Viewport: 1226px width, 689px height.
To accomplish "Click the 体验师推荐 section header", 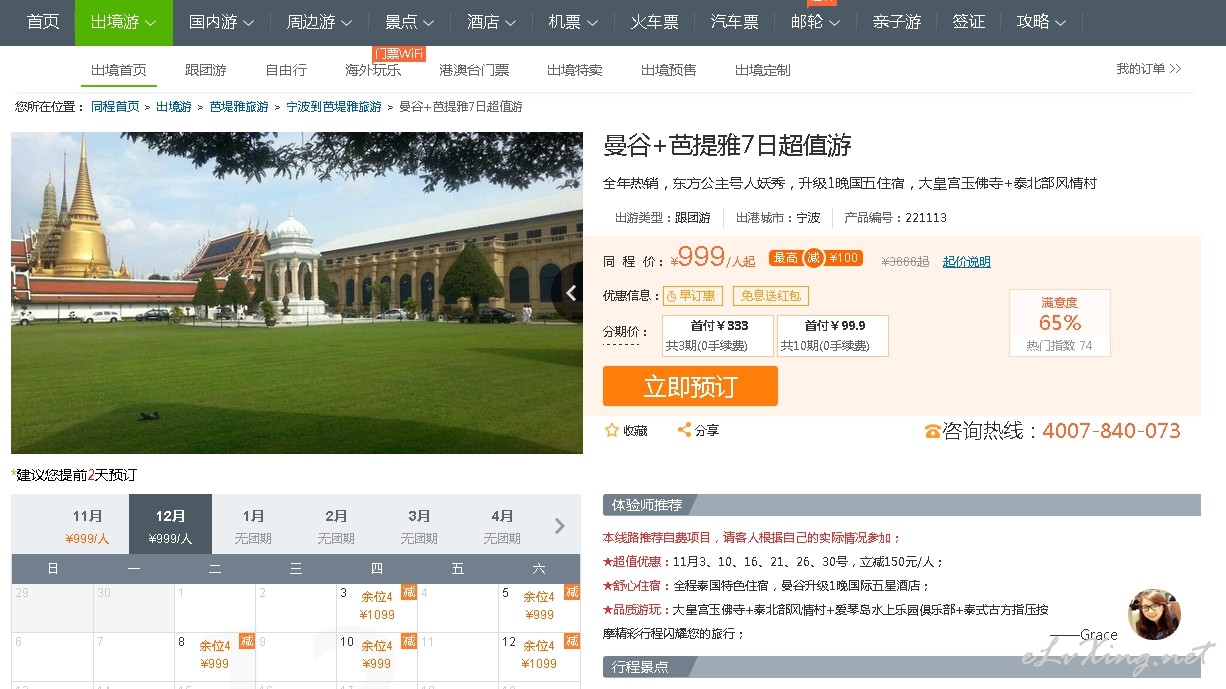I will tap(901, 505).
